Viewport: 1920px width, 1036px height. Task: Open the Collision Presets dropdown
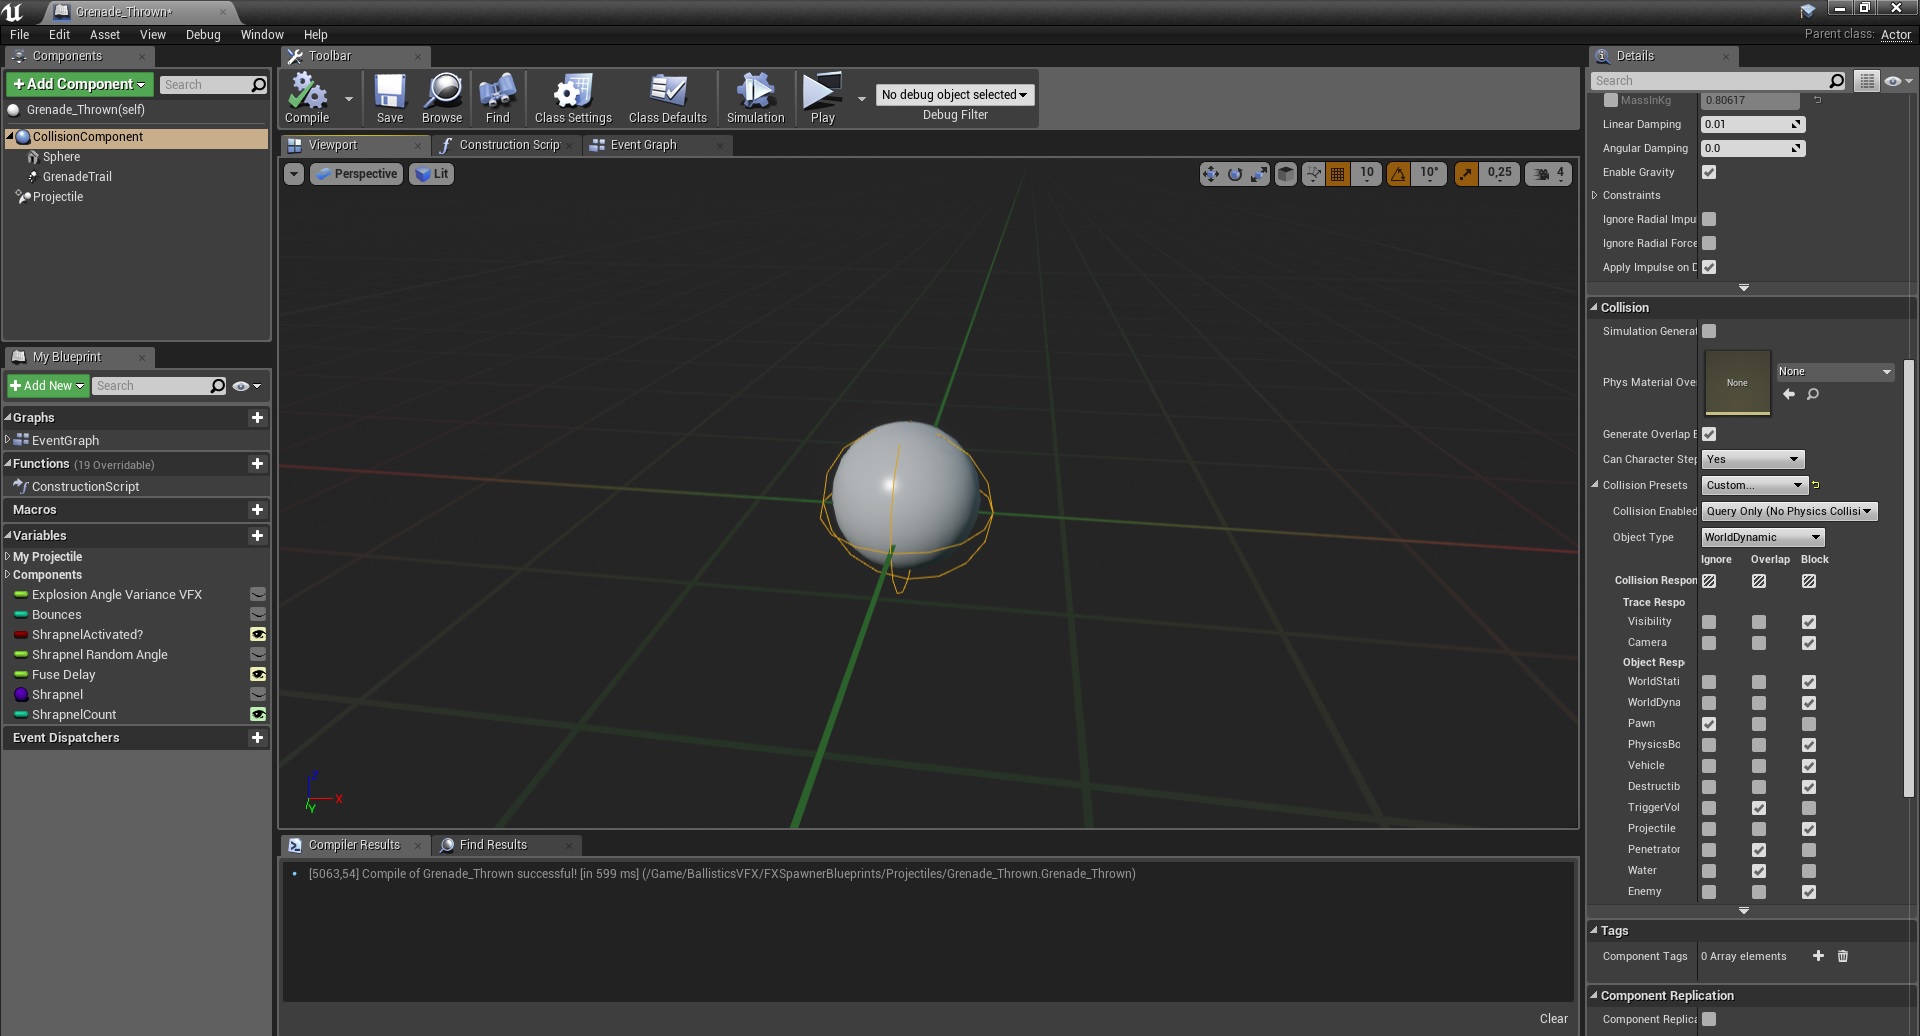1753,485
